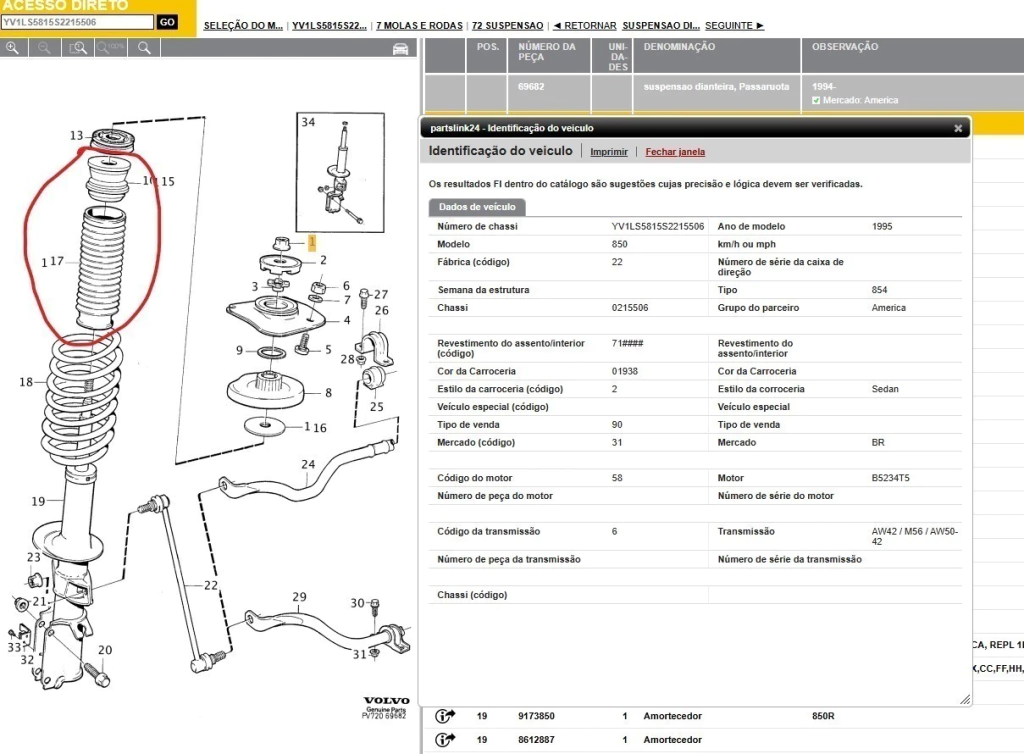Click the zoom out magnifier icon

[44, 48]
